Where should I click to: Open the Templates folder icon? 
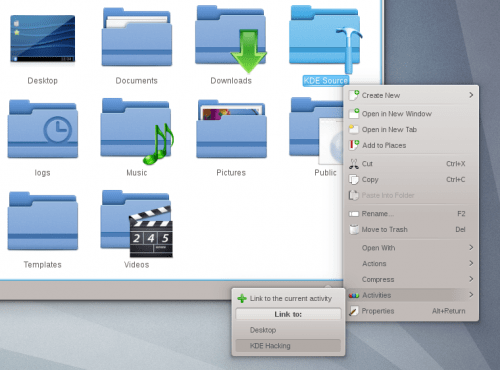[x=43, y=221]
